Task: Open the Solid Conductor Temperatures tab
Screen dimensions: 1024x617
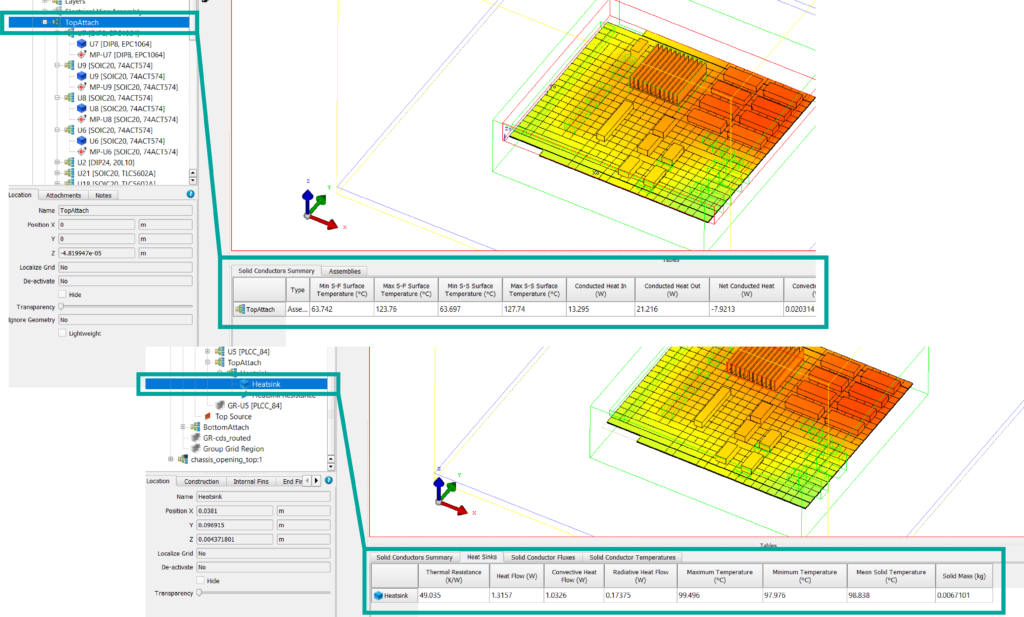Action: click(x=633, y=557)
